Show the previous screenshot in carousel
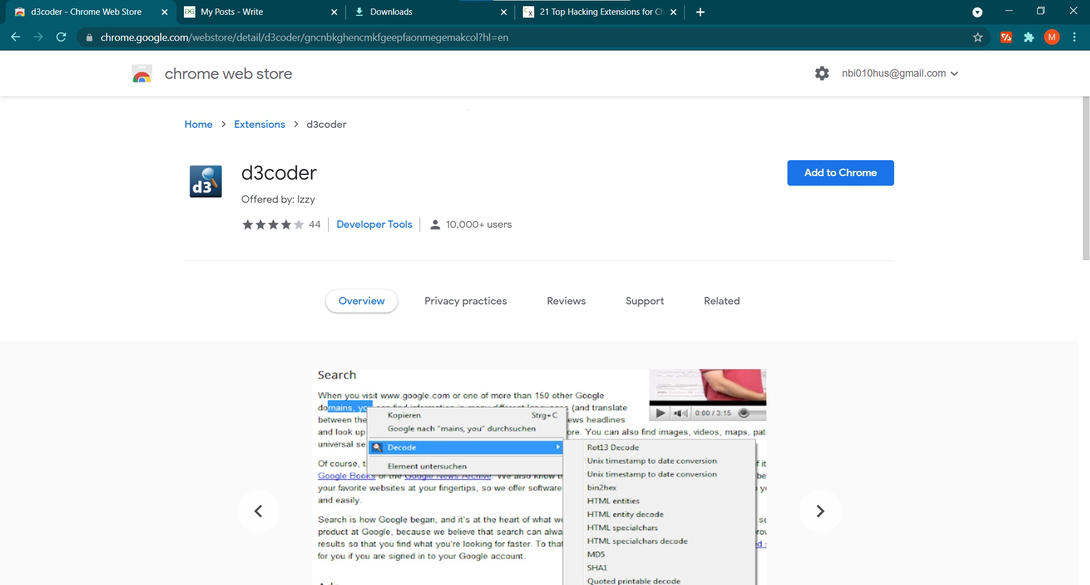The width and height of the screenshot is (1090, 585). pyautogui.click(x=258, y=511)
